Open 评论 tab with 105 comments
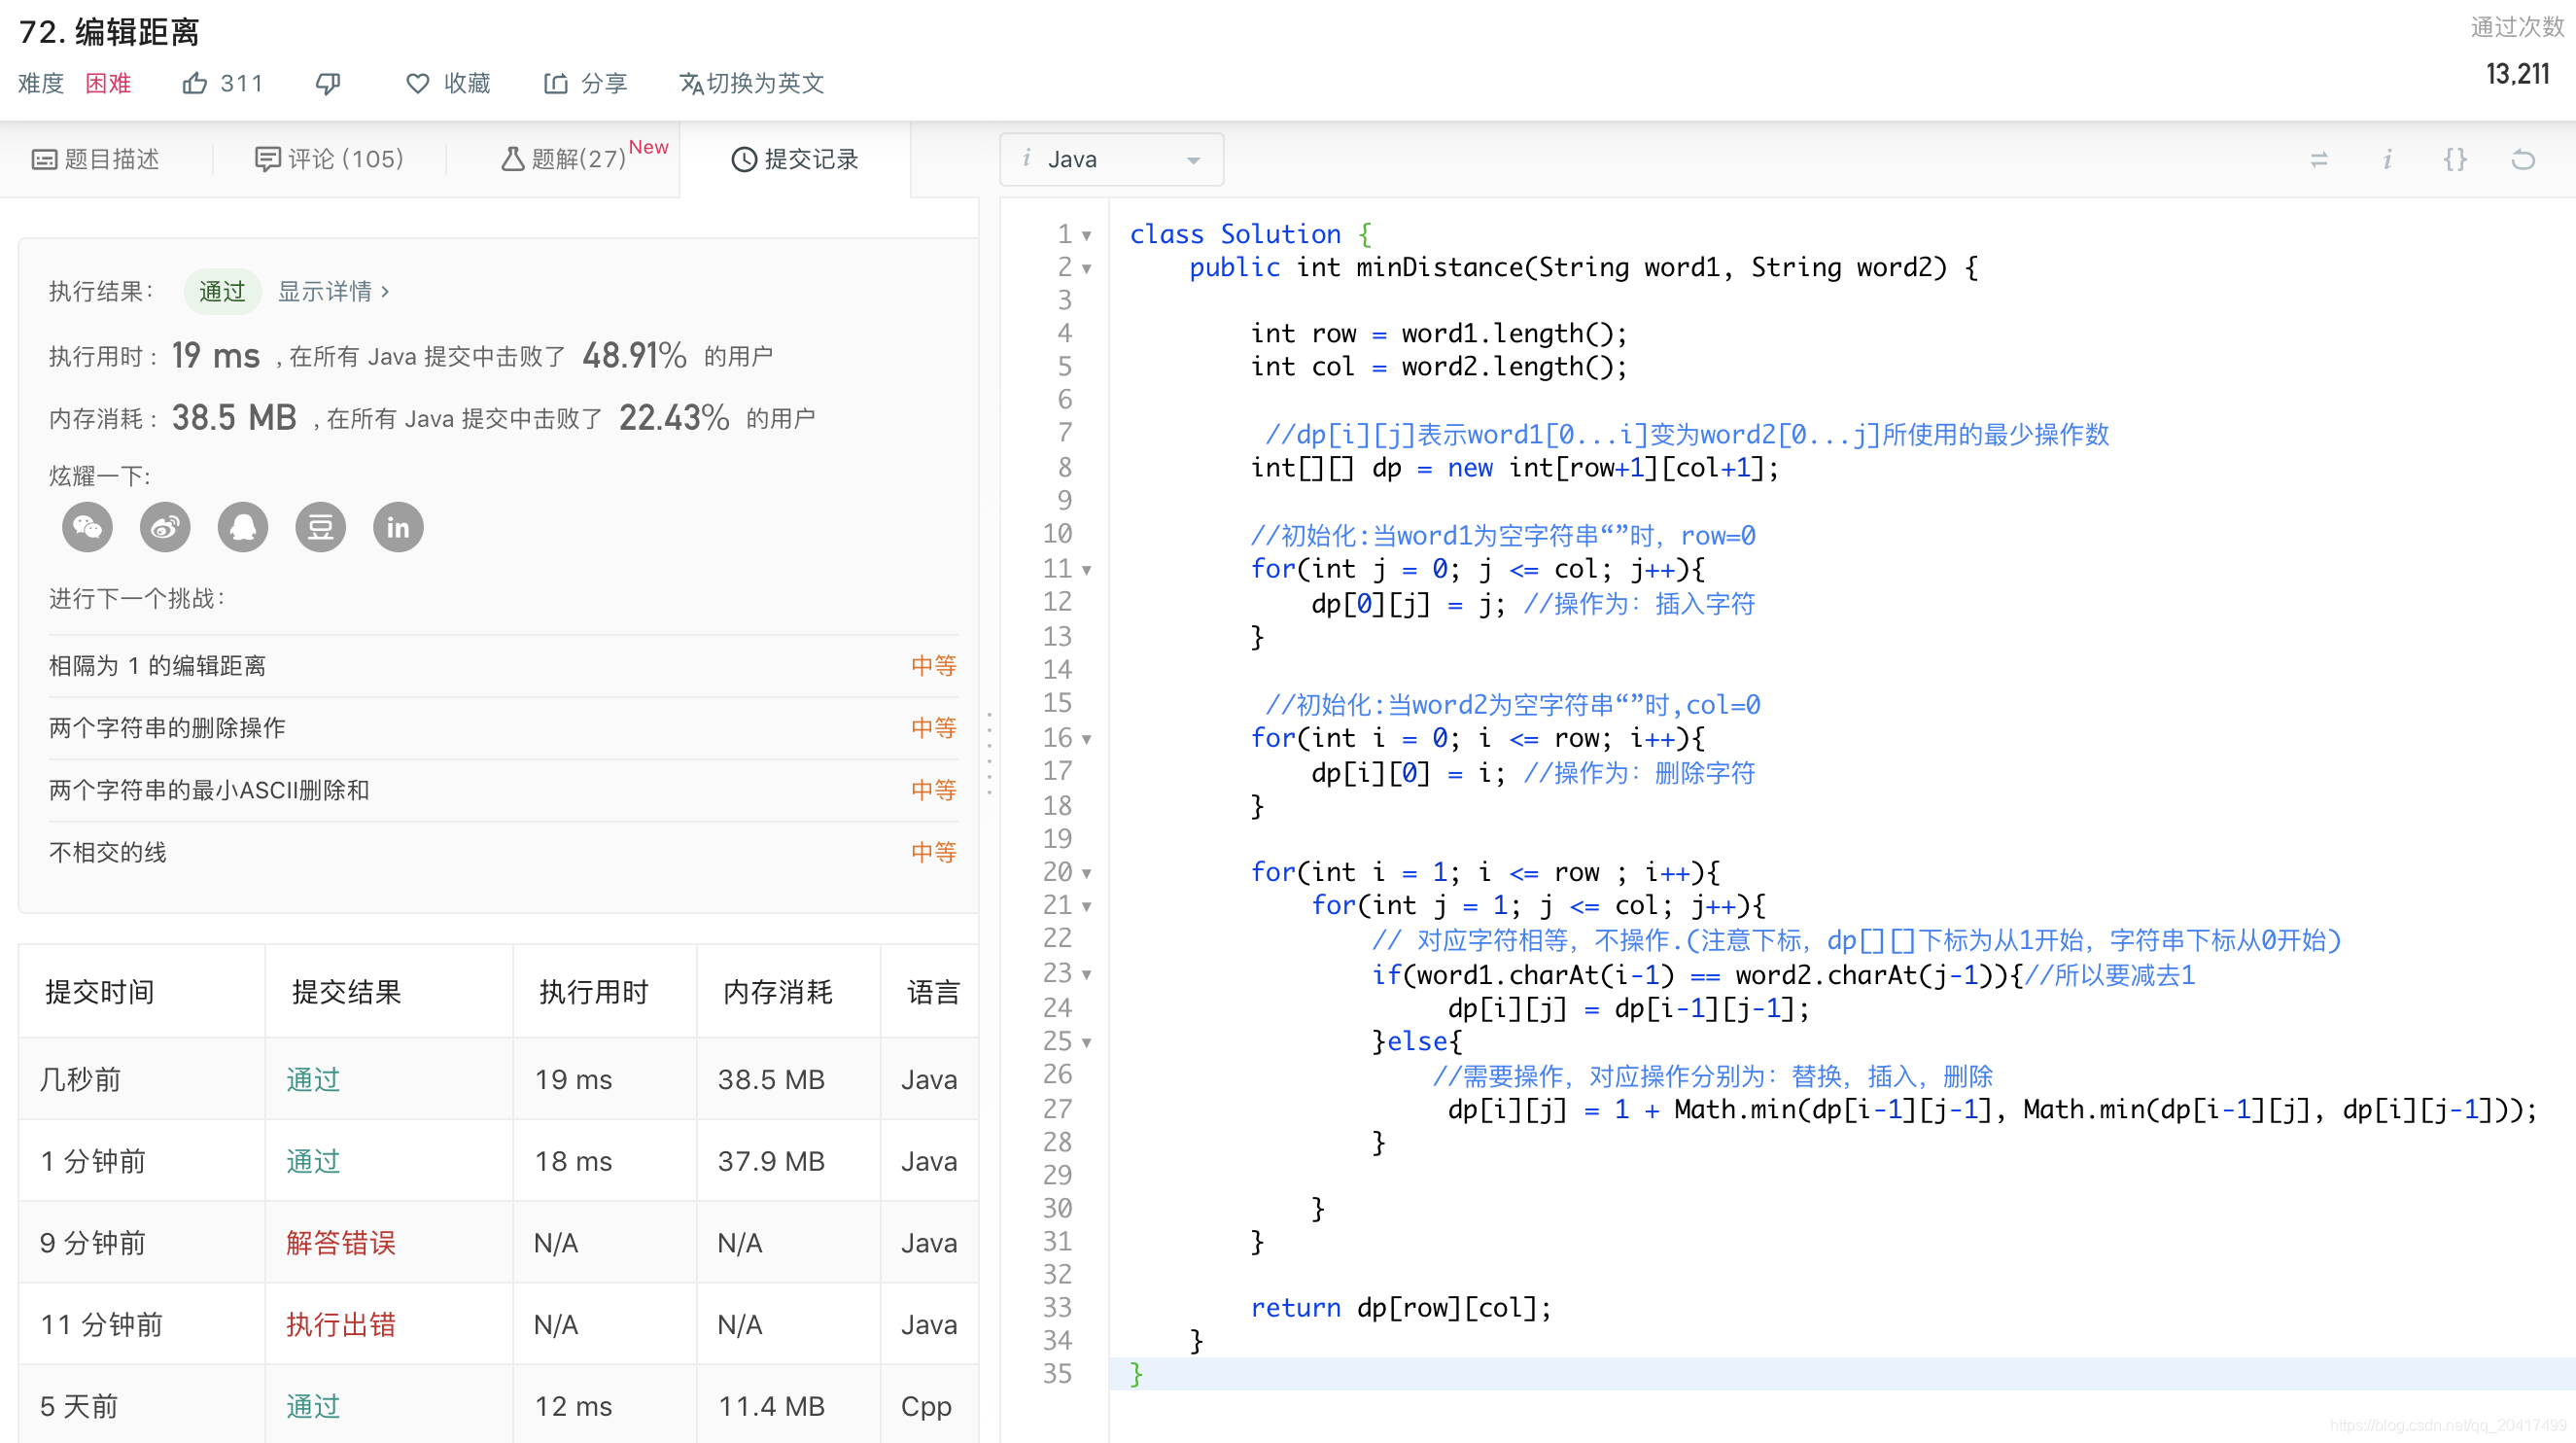 click(x=326, y=159)
